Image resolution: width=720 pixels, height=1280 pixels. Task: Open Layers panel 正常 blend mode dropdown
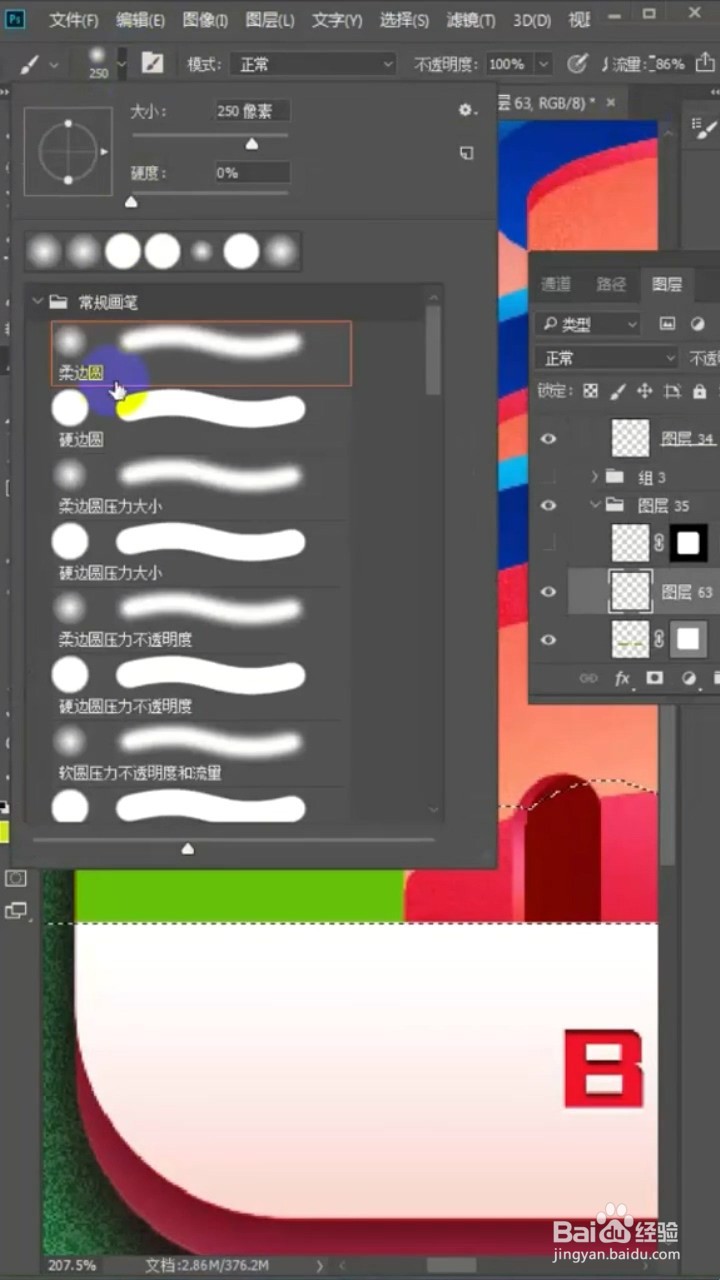point(607,358)
